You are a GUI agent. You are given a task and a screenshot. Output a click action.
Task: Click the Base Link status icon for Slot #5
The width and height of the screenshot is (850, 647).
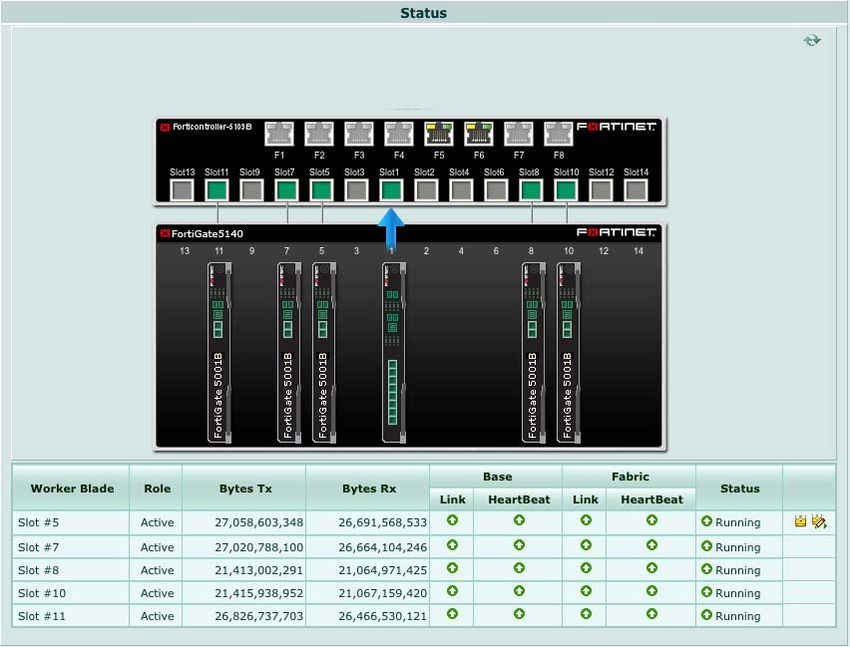[452, 520]
